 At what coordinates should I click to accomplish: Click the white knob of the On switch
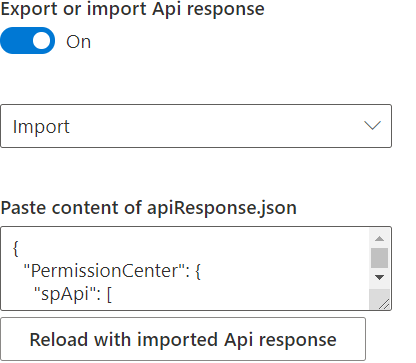41,41
